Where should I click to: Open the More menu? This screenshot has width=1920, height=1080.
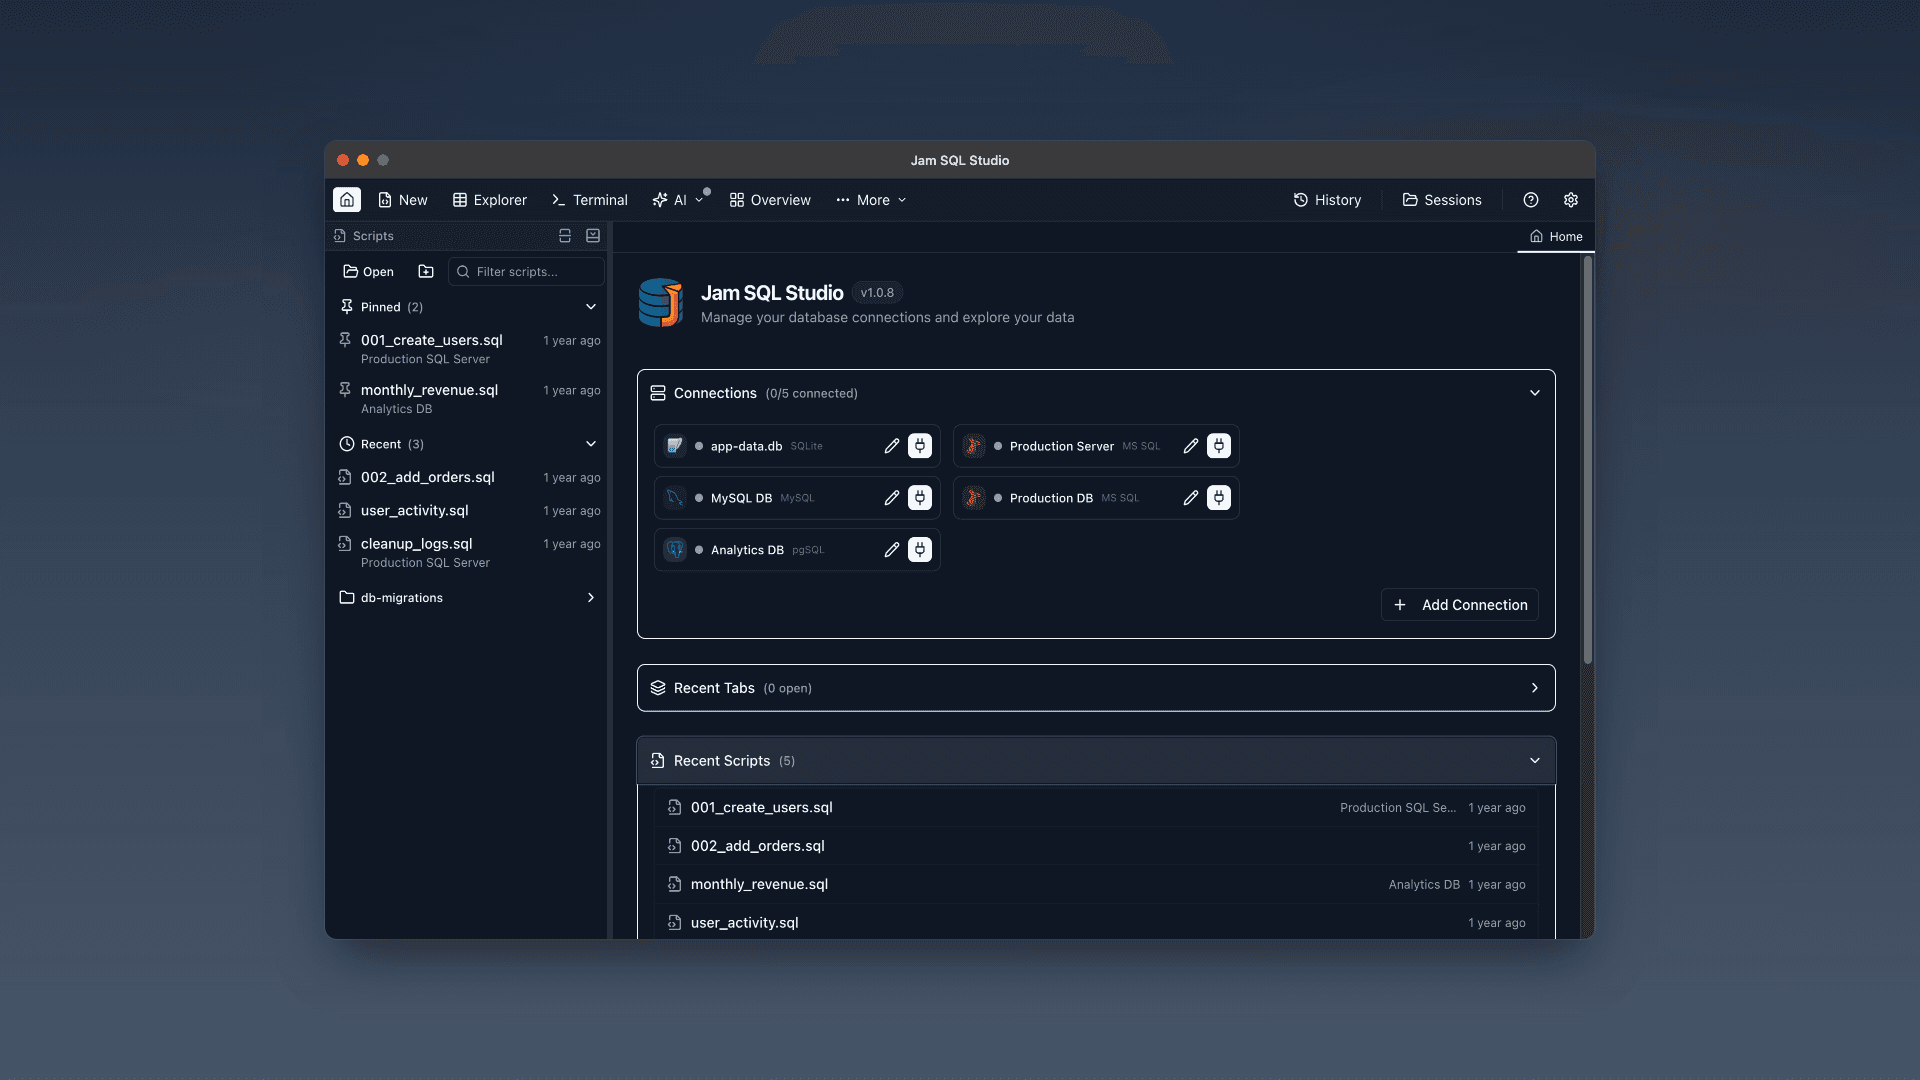[x=869, y=200]
